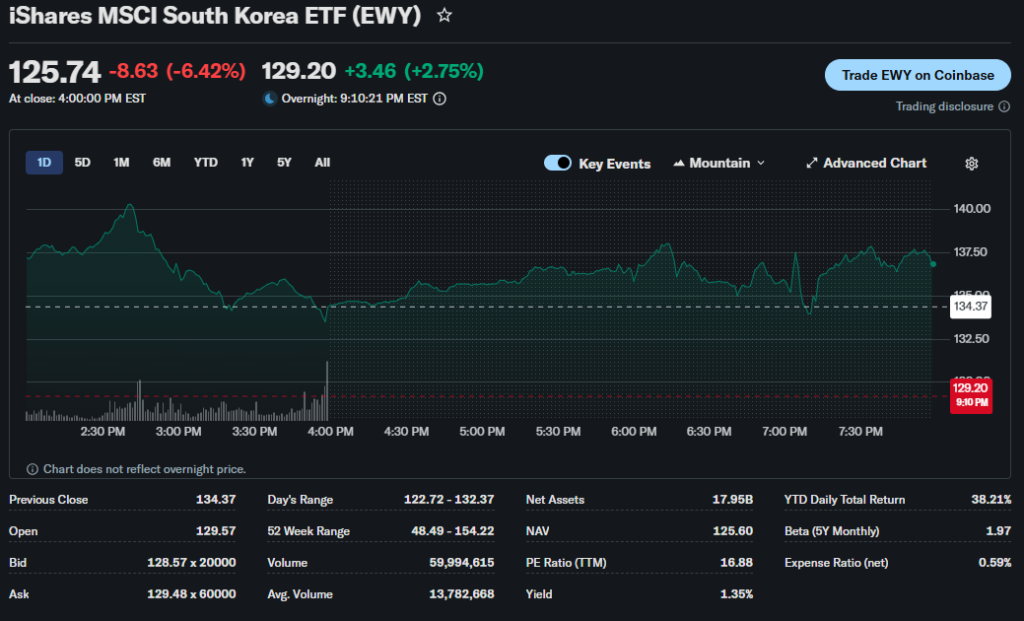Click the red 129.20 overnight price marker
Viewport: 1024px width, 621px height.
click(970, 394)
